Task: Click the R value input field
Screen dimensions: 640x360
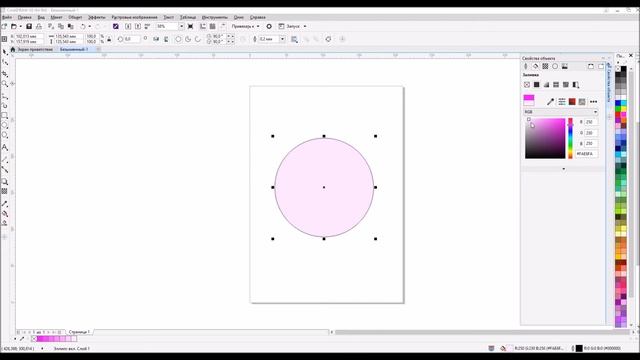Action: (x=591, y=122)
